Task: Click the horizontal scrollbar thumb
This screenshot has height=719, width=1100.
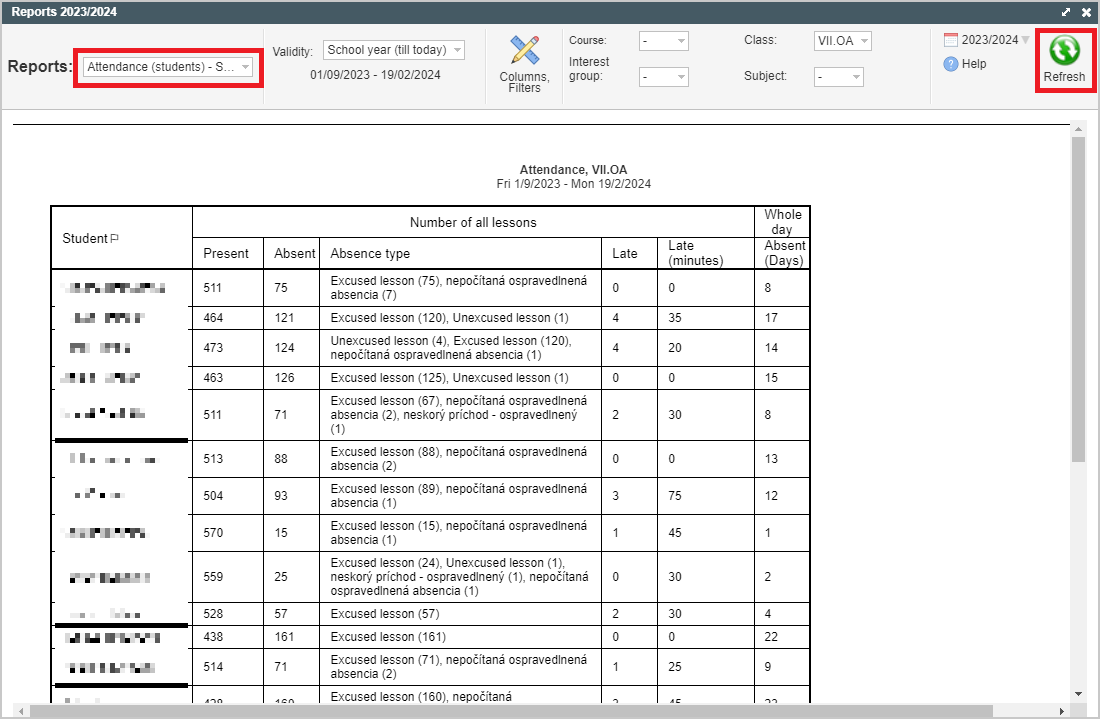Action: click(511, 711)
